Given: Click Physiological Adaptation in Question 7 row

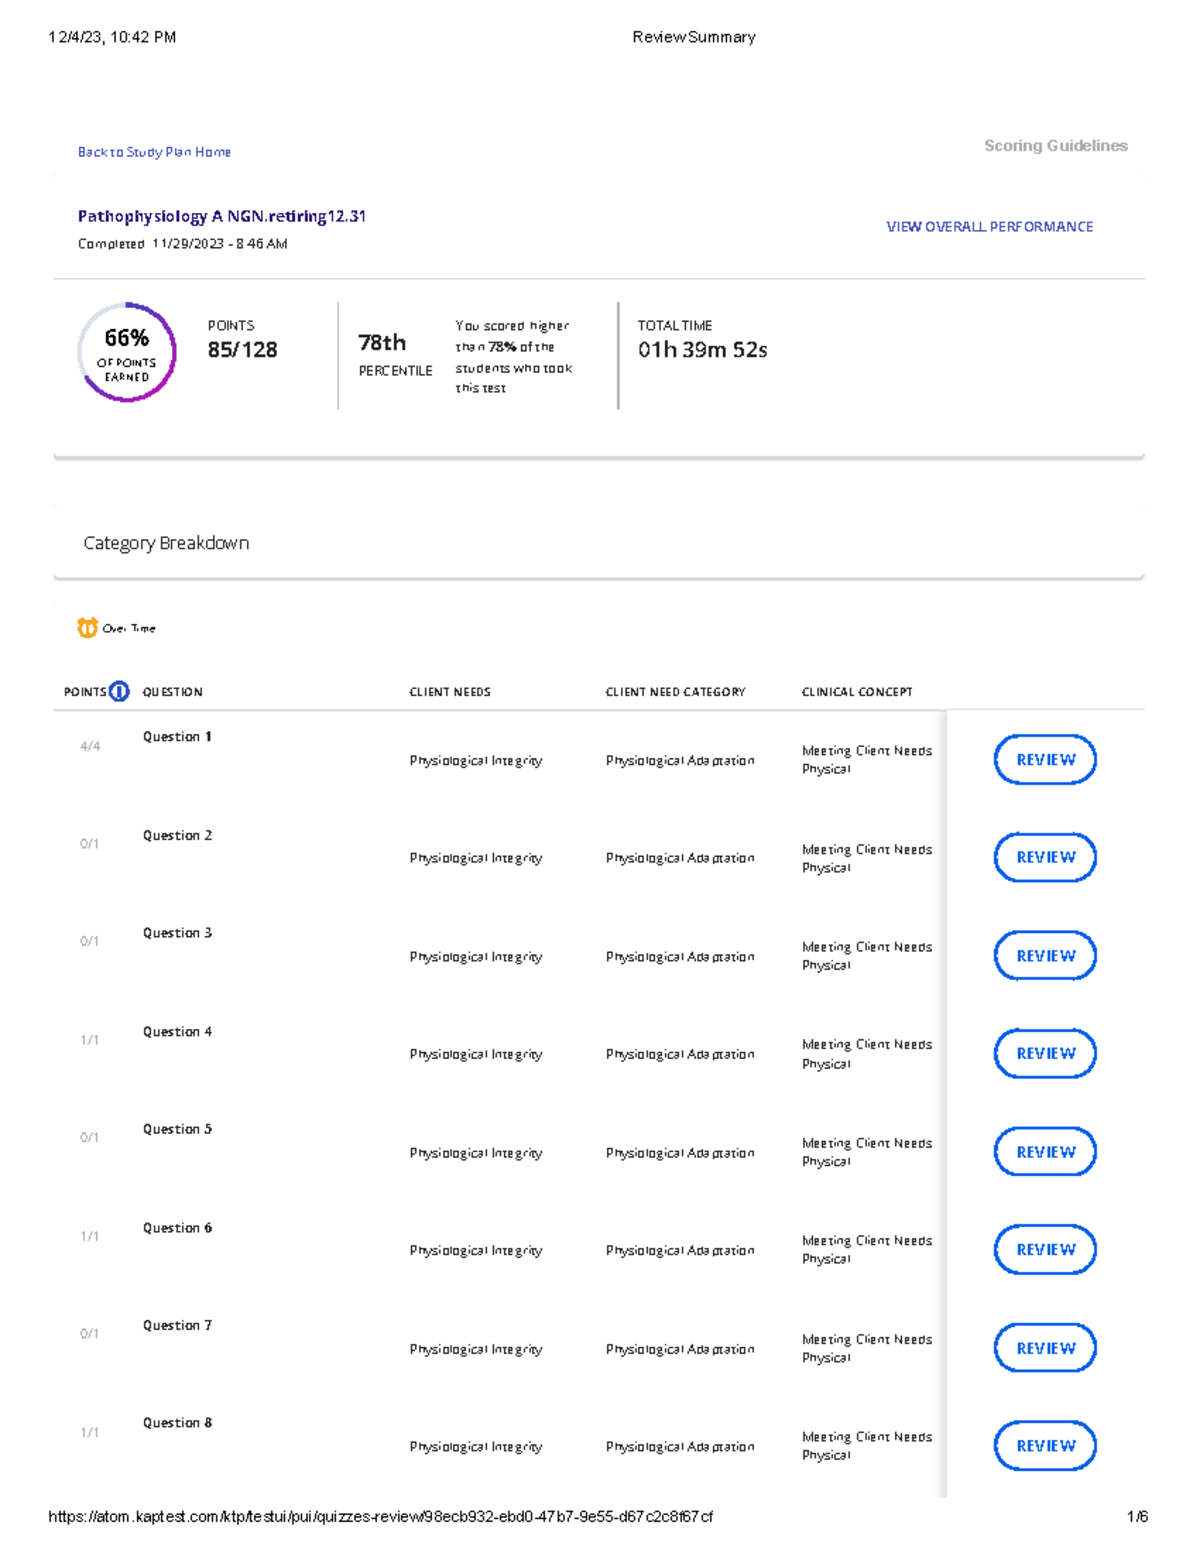Looking at the screenshot, I should (x=680, y=1349).
